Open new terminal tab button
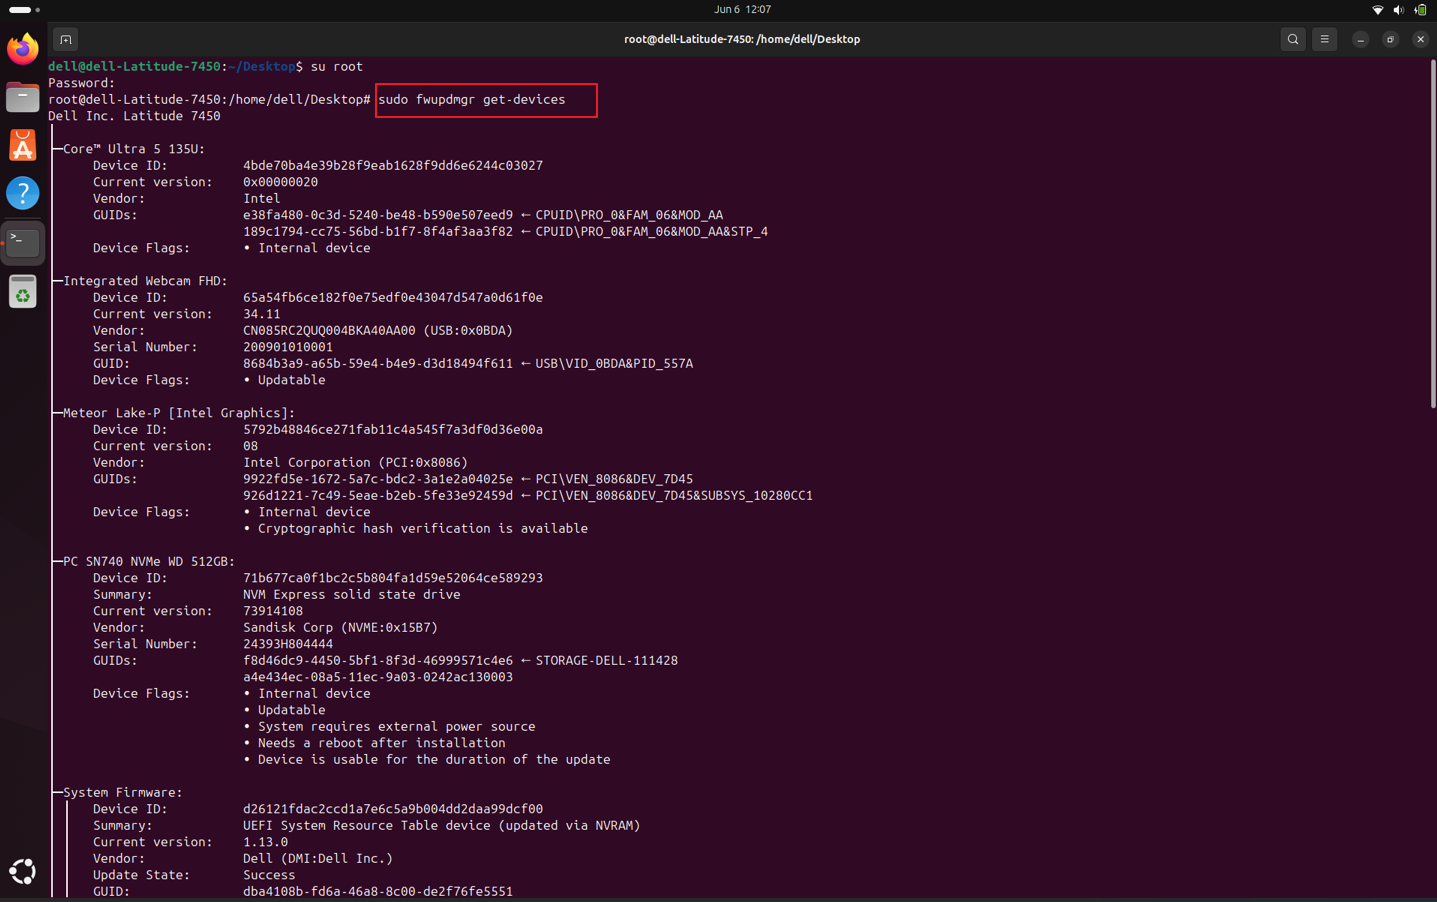Screen dimensions: 1437x902 [x=65, y=39]
